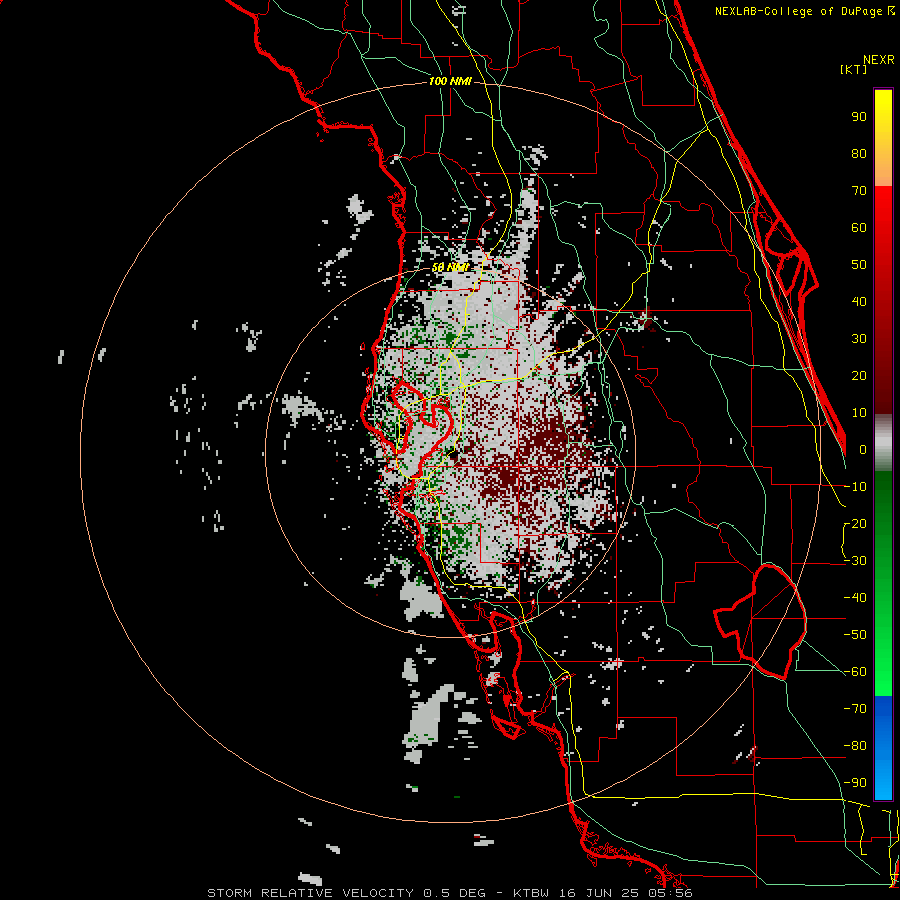Click the 40 value on the velocity scale

click(859, 301)
